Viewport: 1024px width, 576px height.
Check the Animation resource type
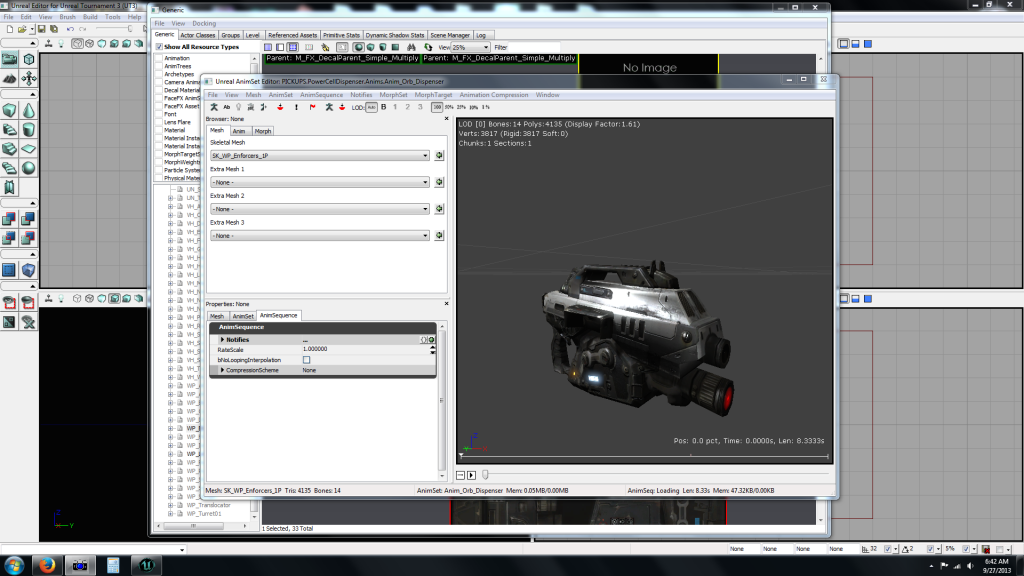[x=159, y=58]
